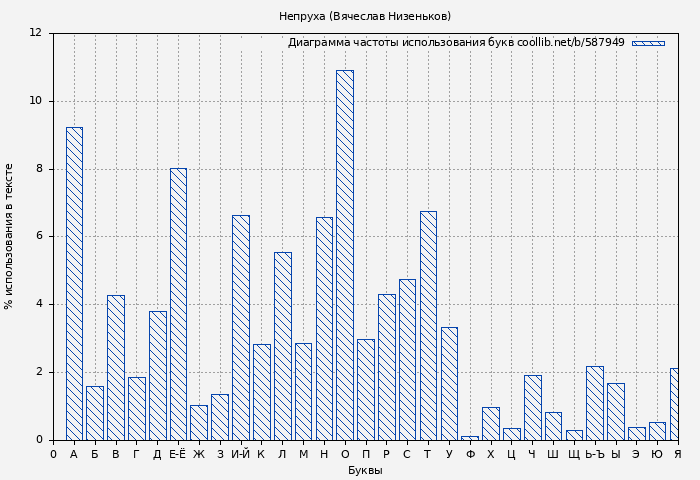This screenshot has width=700, height=480.
Task: Click the bar for letter Ч
Action: click(532, 407)
